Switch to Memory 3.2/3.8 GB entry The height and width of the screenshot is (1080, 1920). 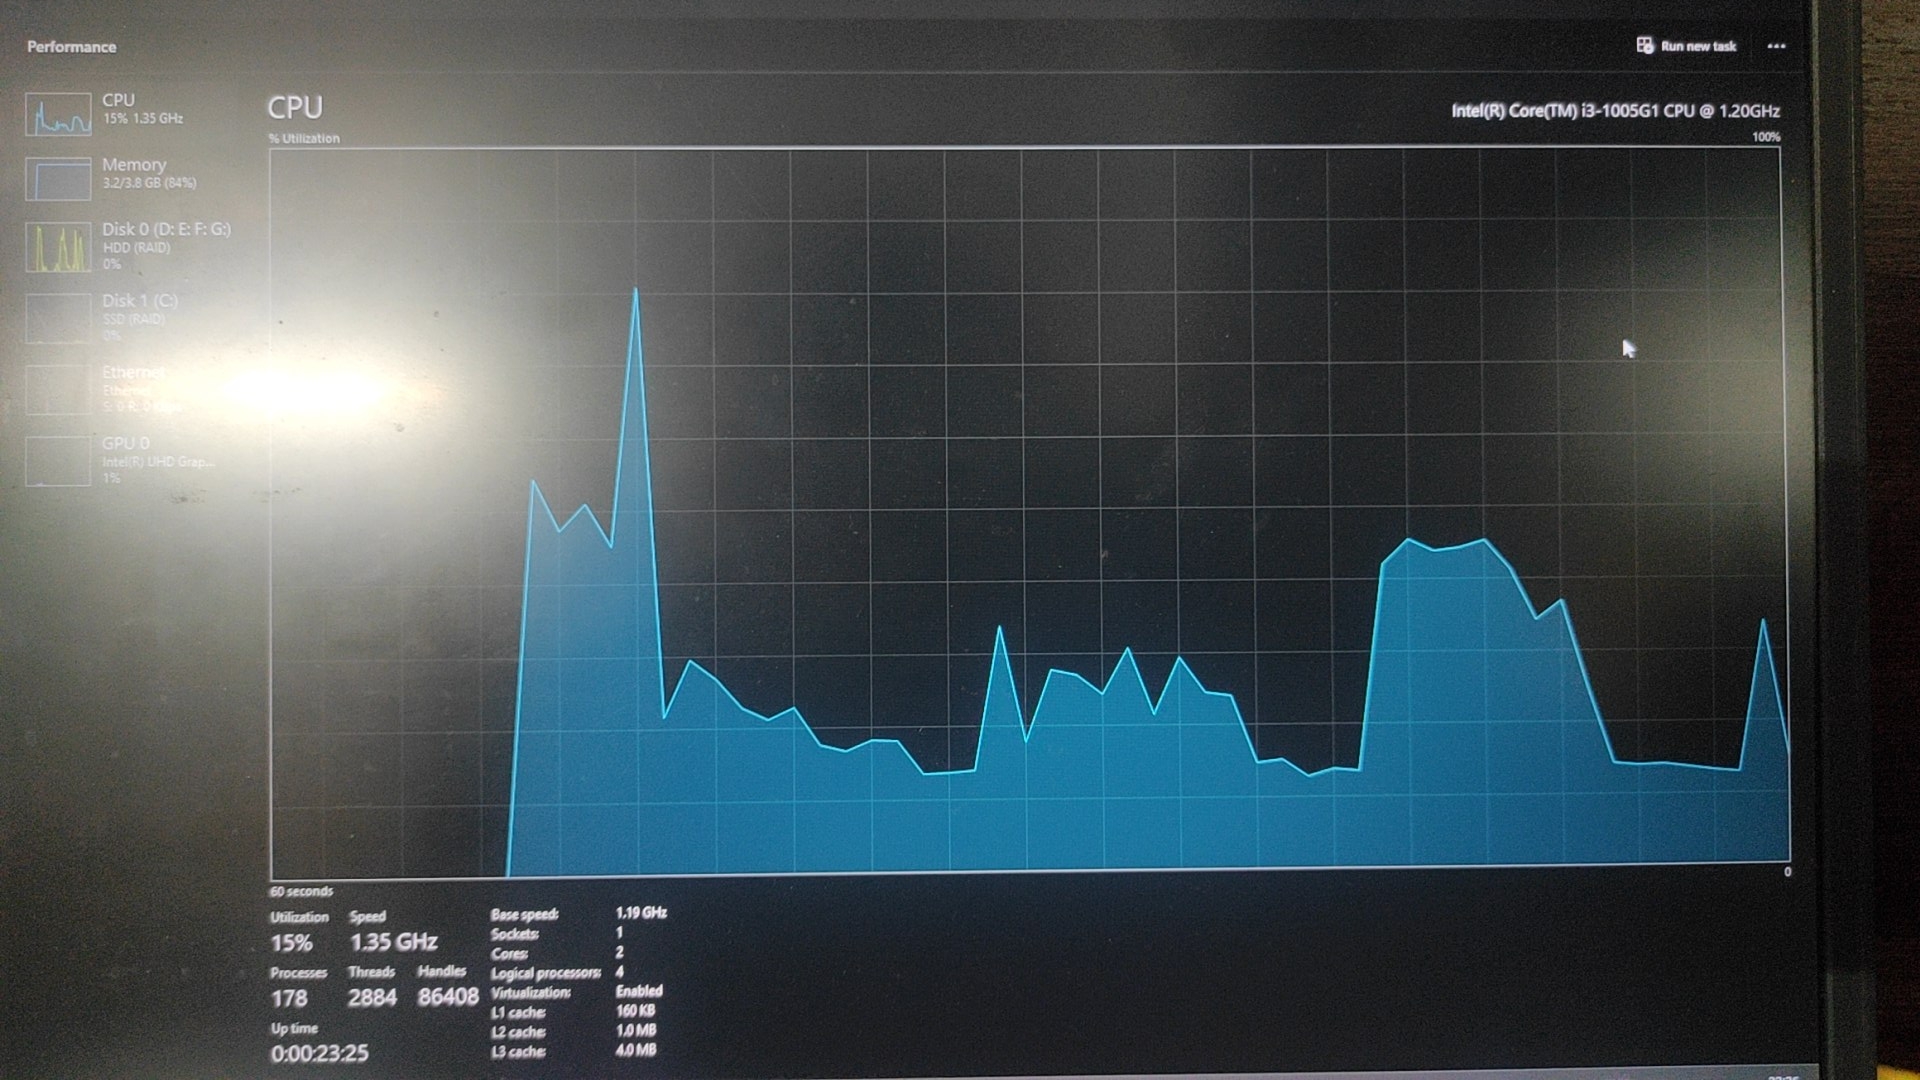coord(149,173)
